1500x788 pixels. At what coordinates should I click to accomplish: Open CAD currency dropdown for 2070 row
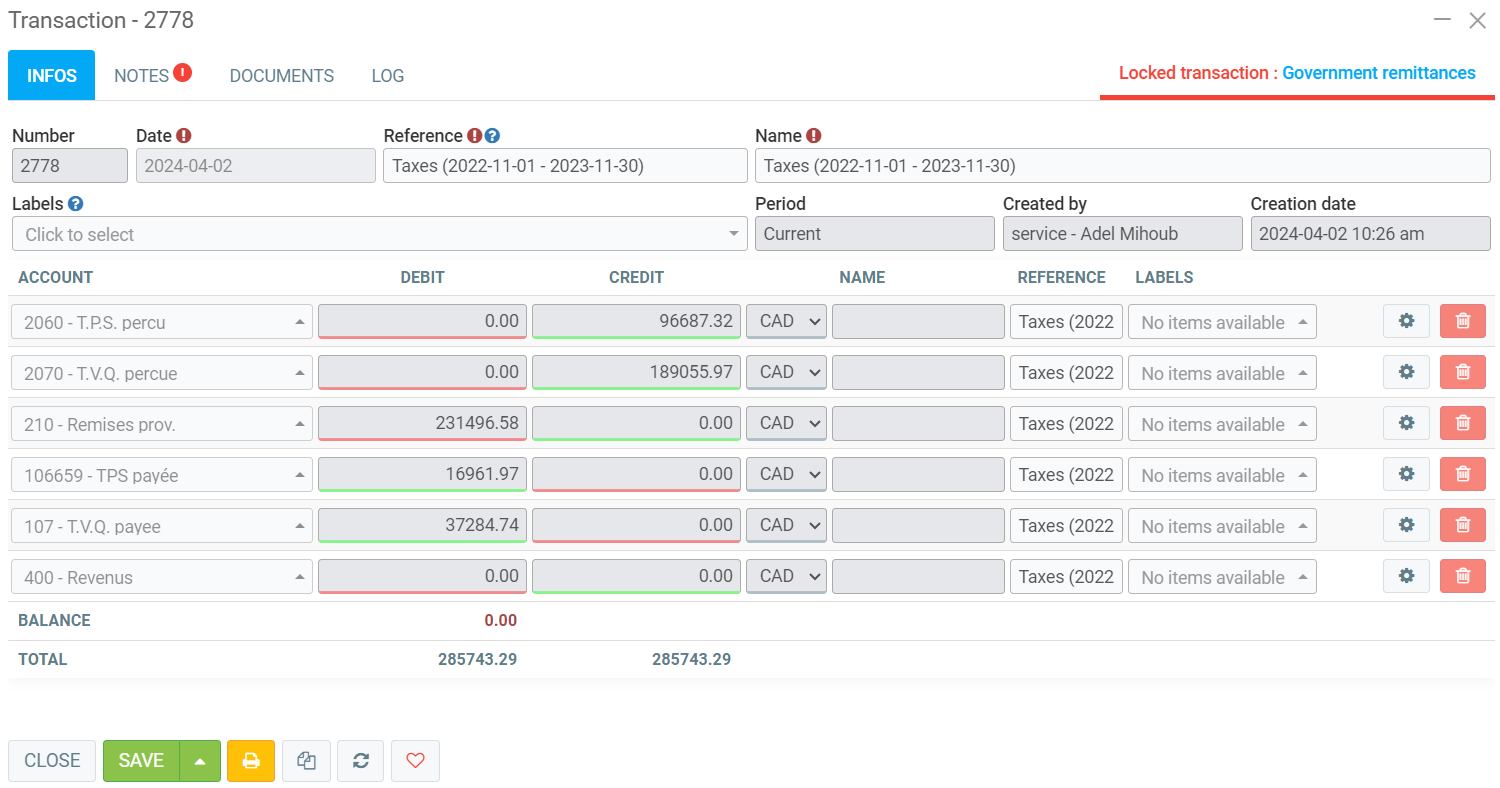[786, 373]
